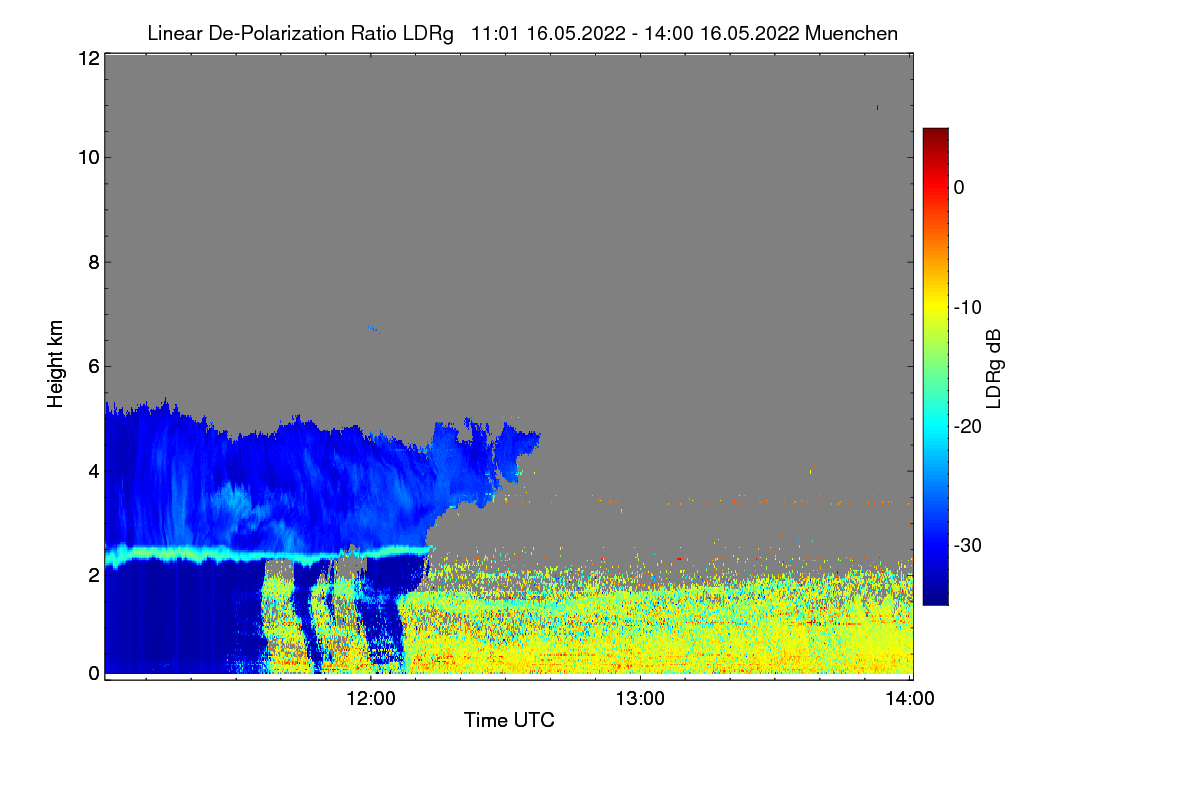Click the '14:00' time axis tick label
Screen dimensions: 1200x800
(x=909, y=699)
